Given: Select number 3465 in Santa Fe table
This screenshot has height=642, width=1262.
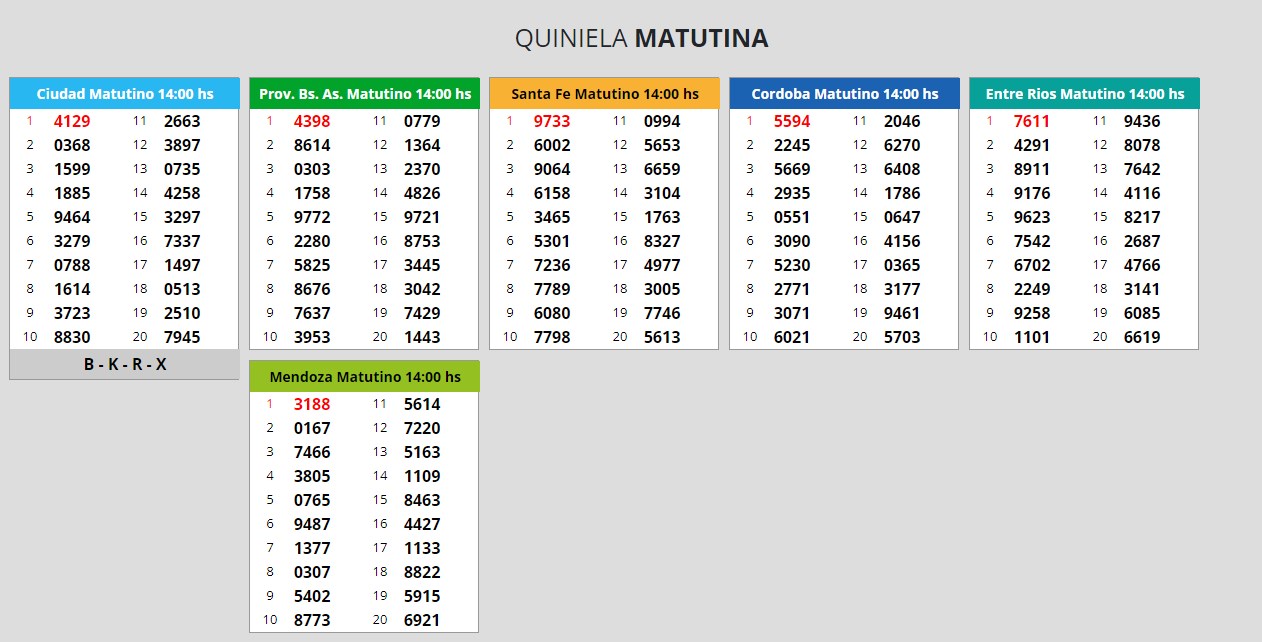Looking at the screenshot, I should (x=552, y=217).
